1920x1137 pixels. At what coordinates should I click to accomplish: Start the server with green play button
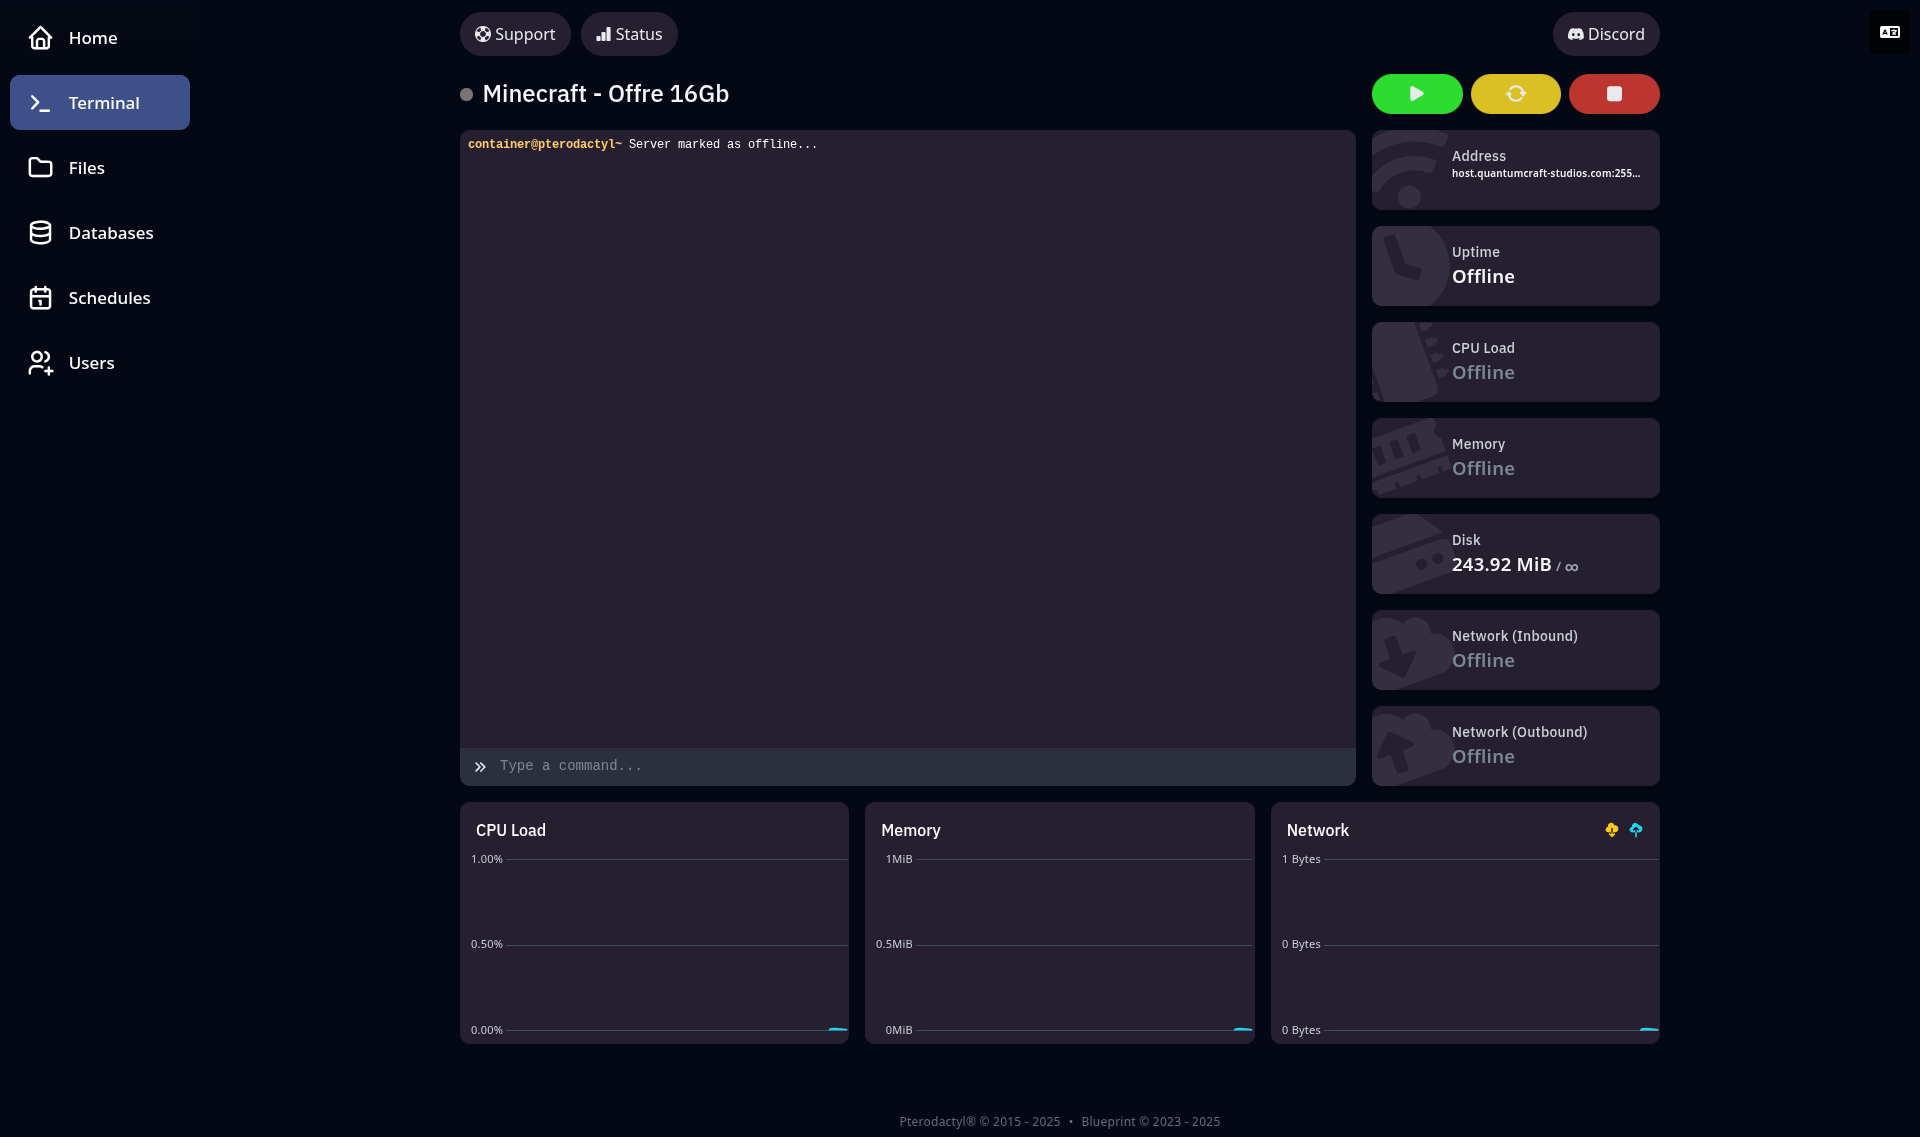coord(1417,94)
